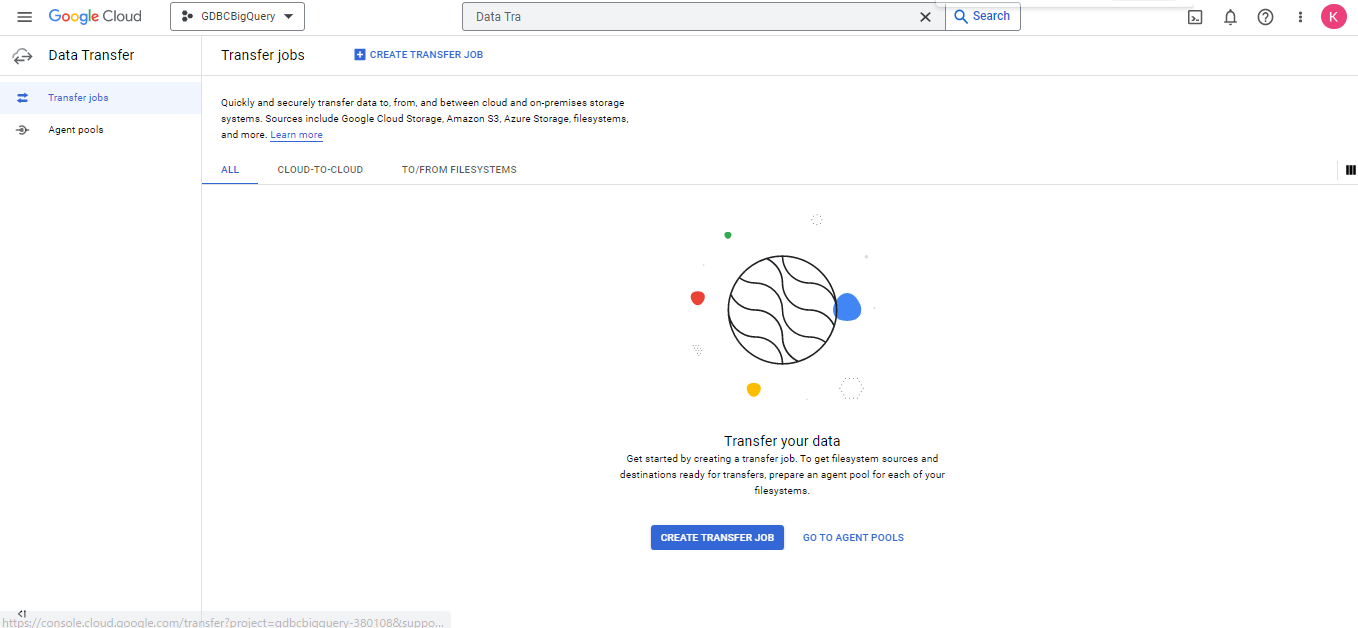Open the help question mark icon

[1265, 17]
